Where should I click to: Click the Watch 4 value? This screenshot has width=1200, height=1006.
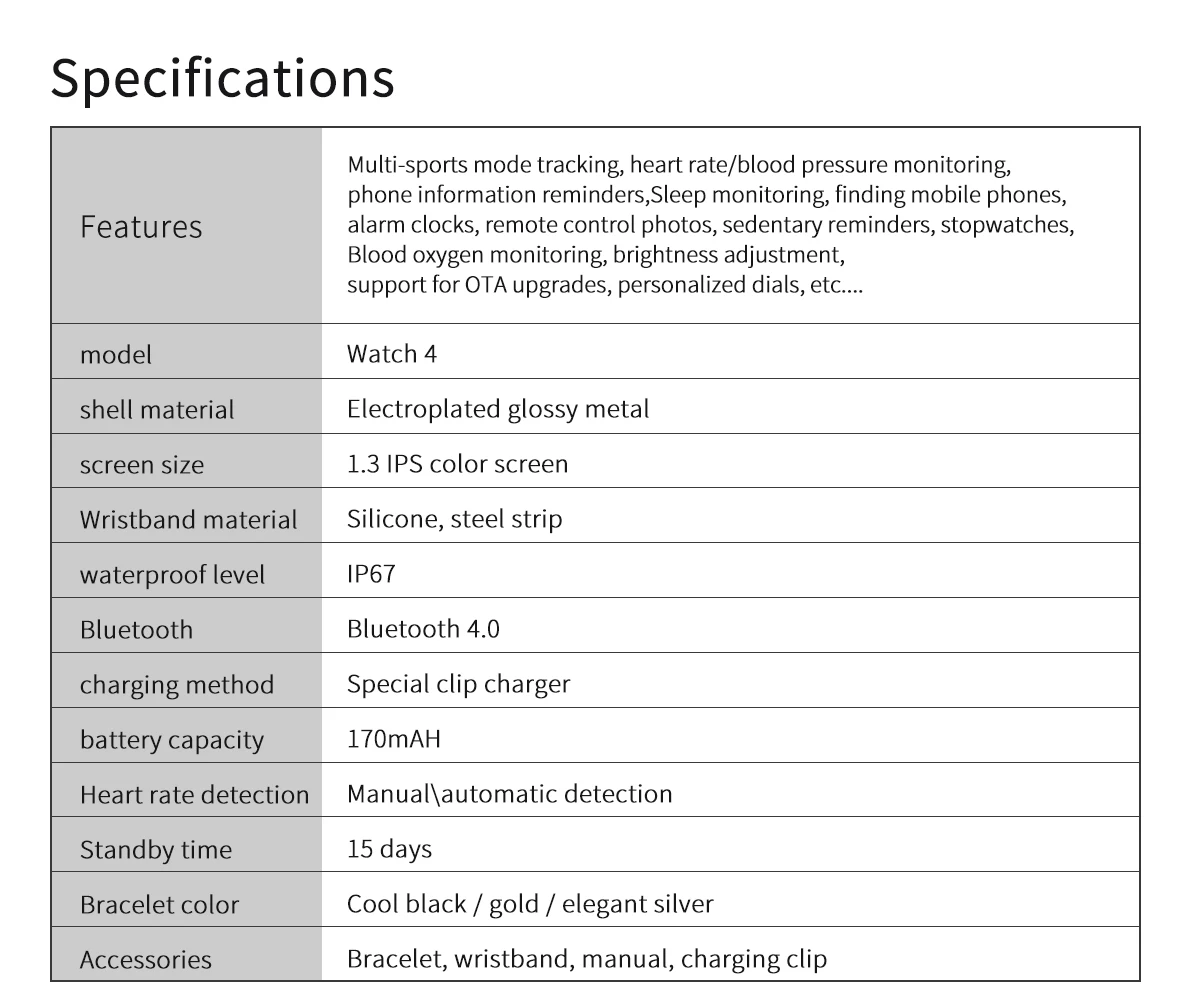[392, 353]
